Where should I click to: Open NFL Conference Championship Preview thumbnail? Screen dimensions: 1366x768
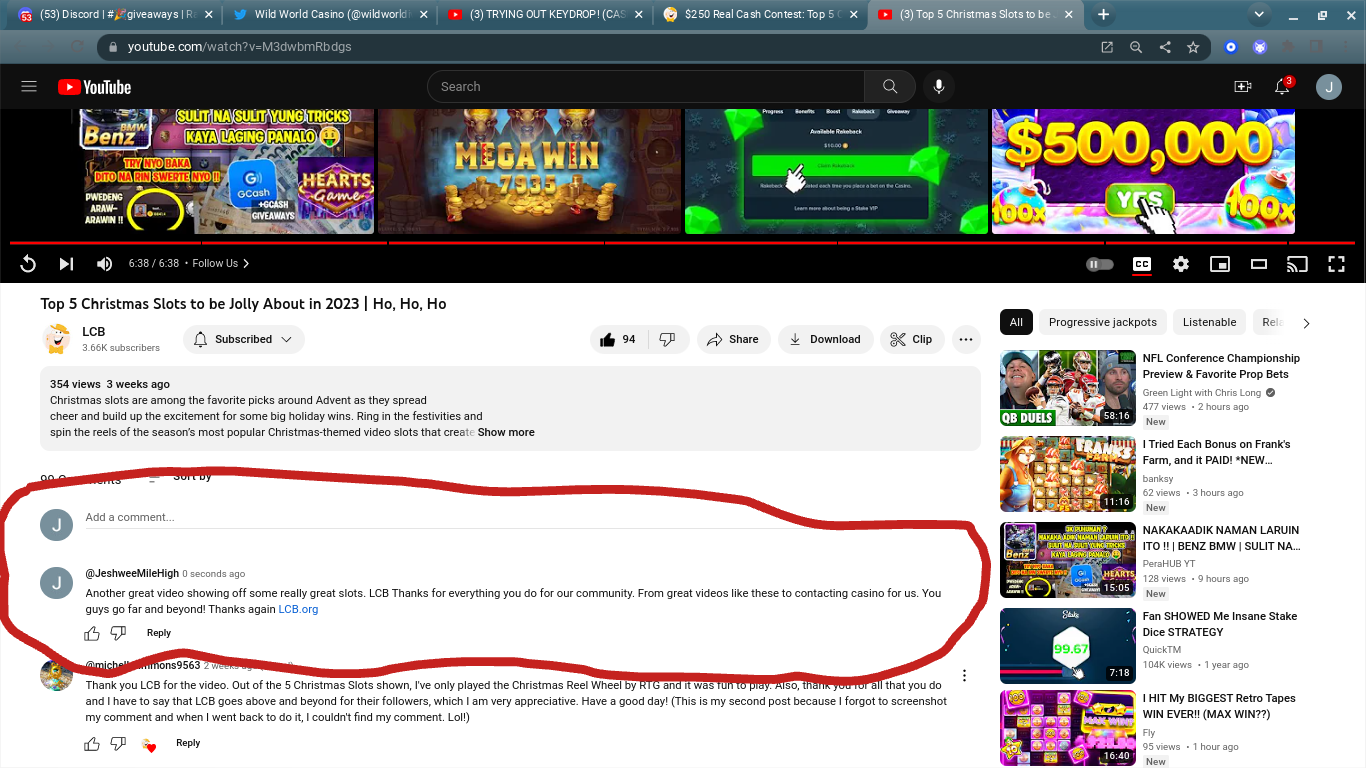coord(1068,388)
